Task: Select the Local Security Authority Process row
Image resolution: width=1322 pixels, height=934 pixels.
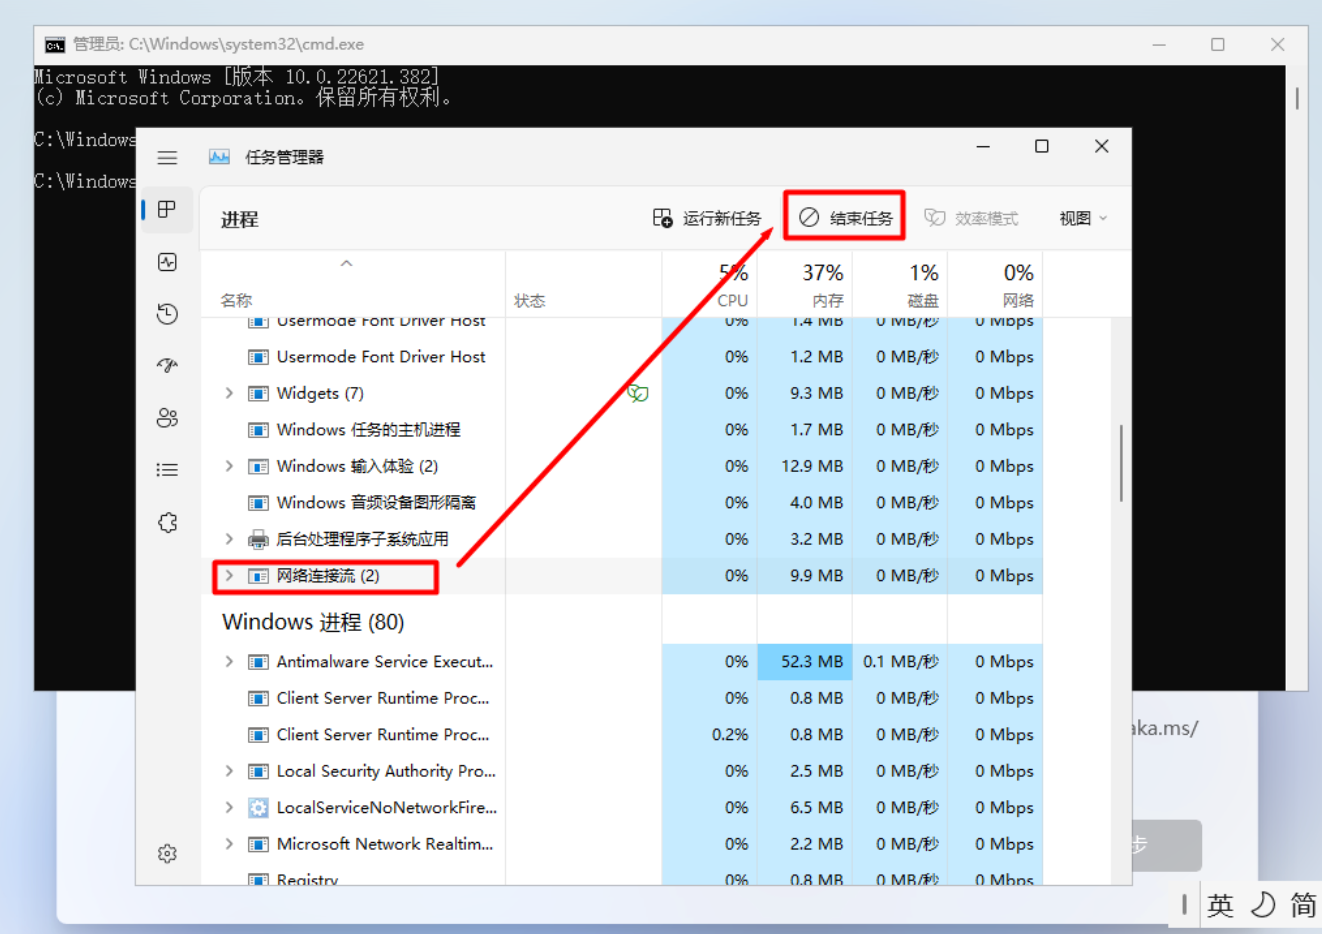Action: [622, 771]
